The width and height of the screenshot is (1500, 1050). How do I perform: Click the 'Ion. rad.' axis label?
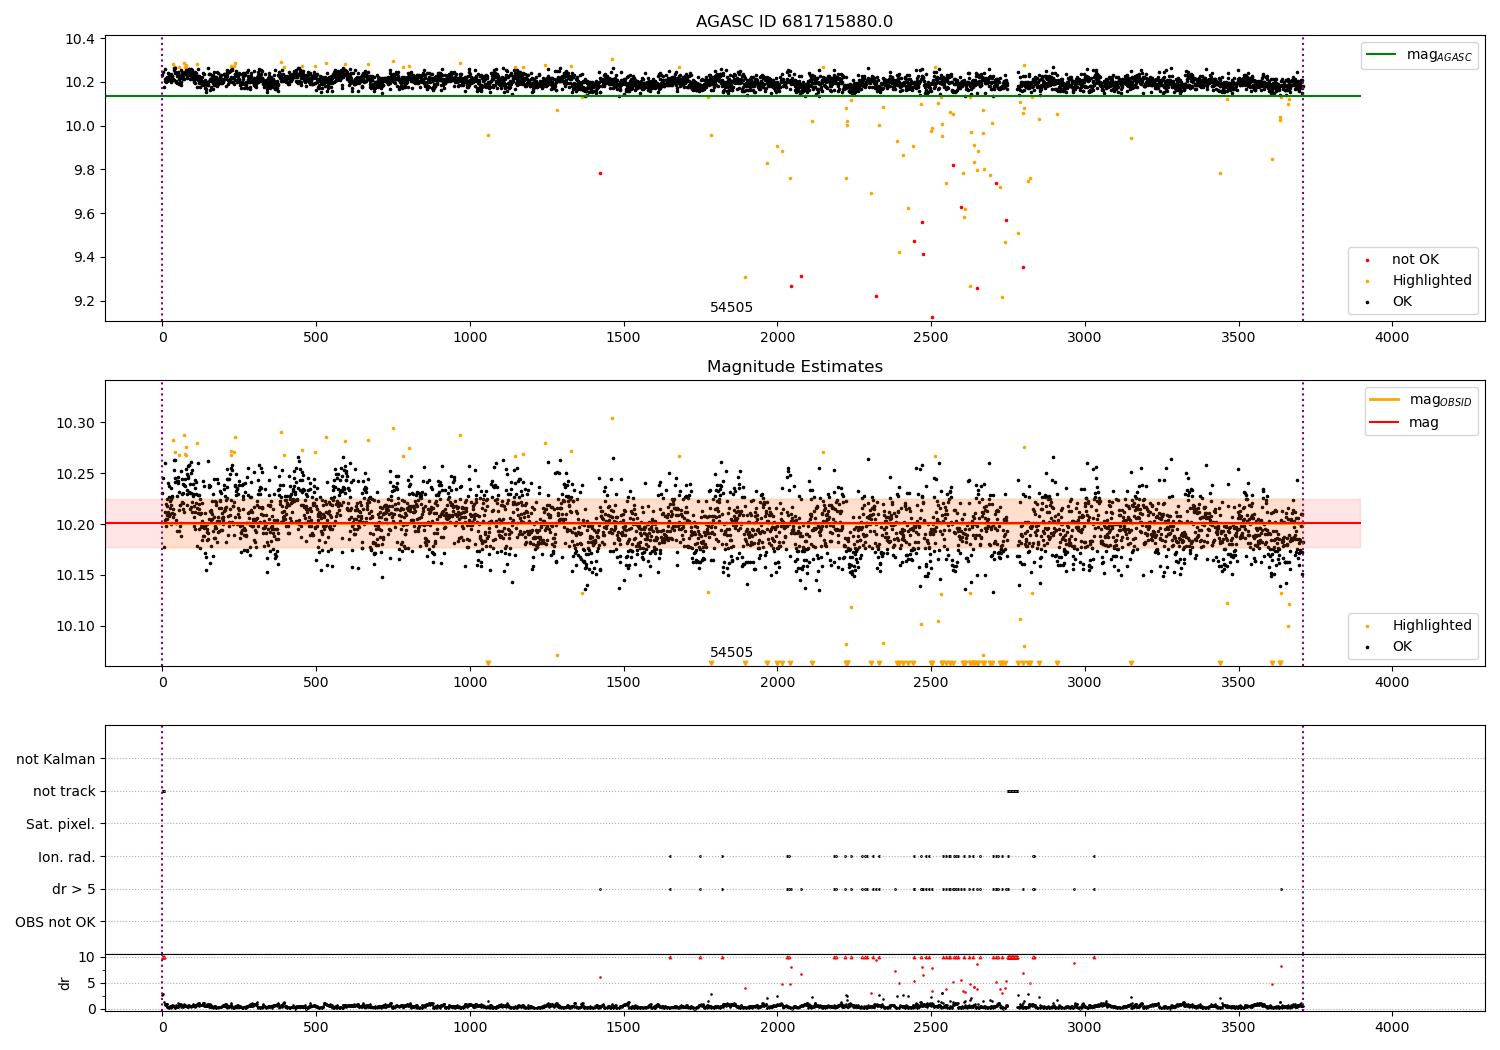pyautogui.click(x=67, y=857)
